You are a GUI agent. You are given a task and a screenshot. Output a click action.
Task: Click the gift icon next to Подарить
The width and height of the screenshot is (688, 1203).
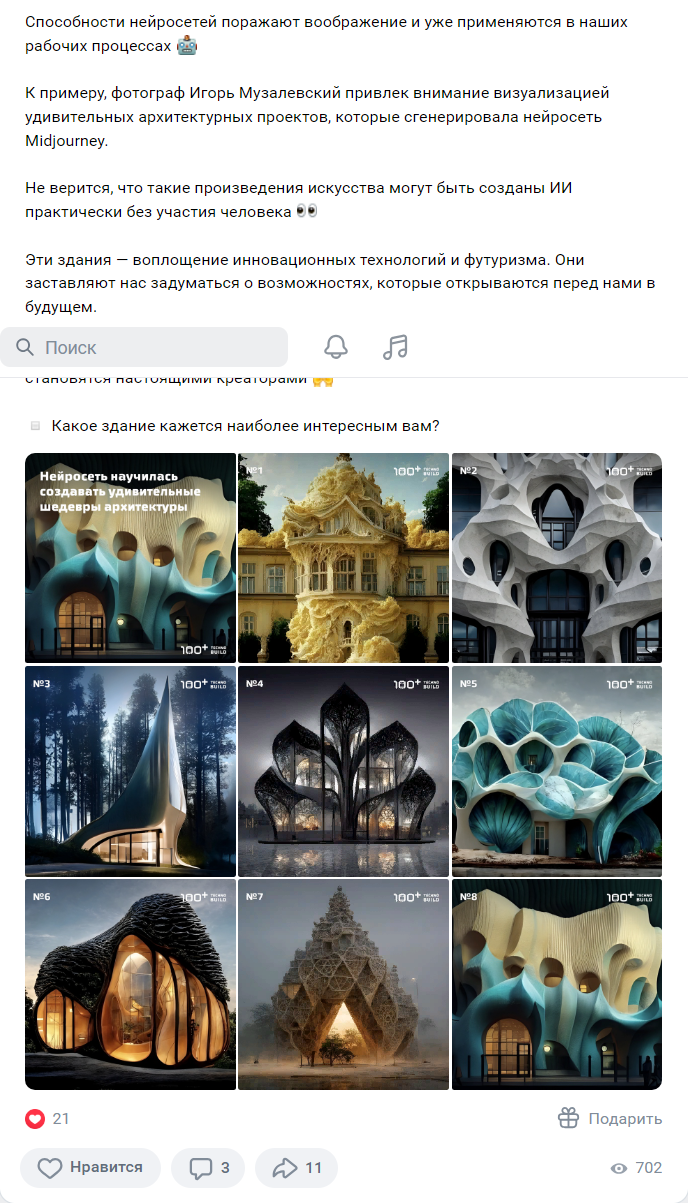568,1118
